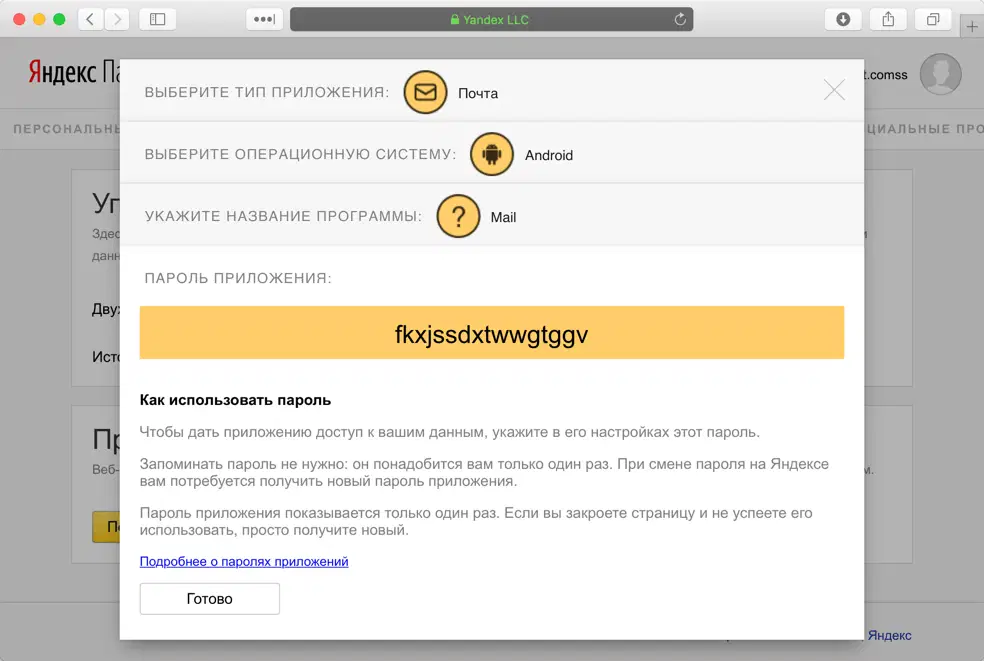984x661 pixels.
Task: Add a new tab with plus button
Action: (971, 27)
